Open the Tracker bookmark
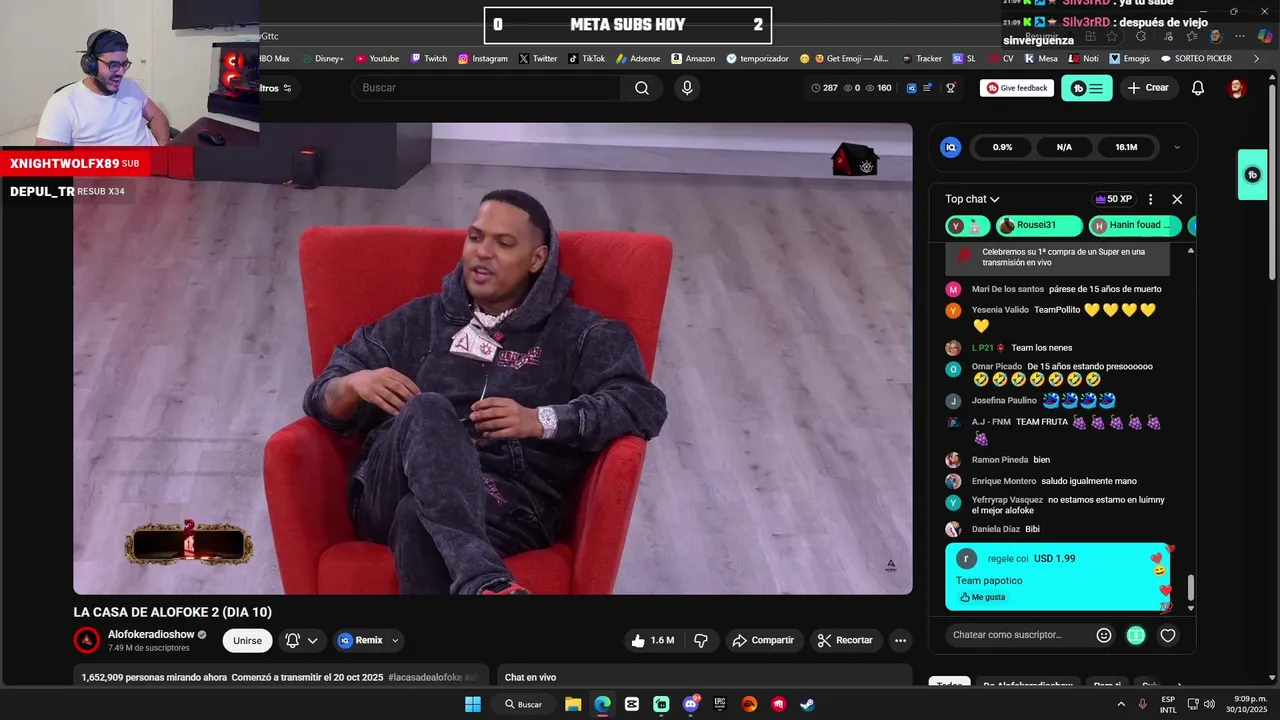The width and height of the screenshot is (1280, 720). click(x=921, y=59)
